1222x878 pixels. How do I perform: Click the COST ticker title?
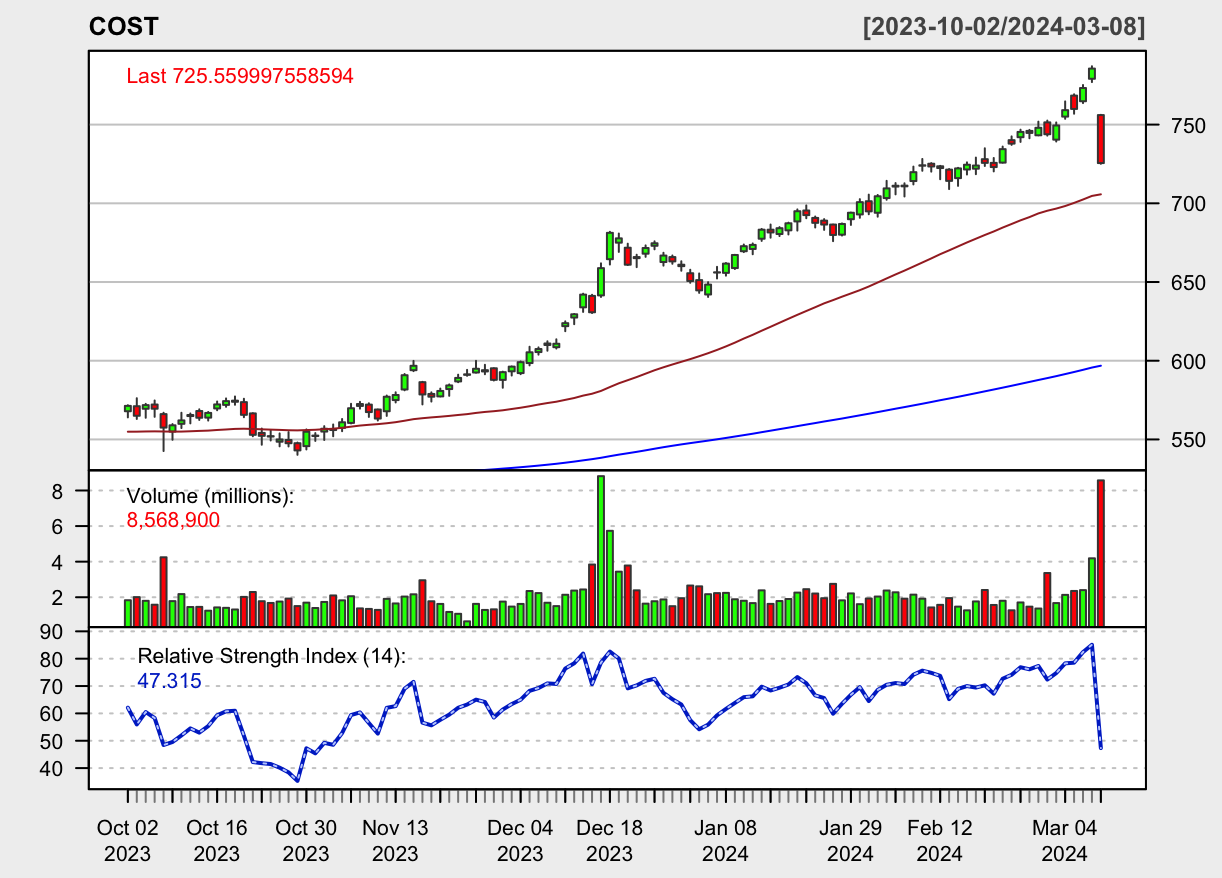tap(124, 27)
